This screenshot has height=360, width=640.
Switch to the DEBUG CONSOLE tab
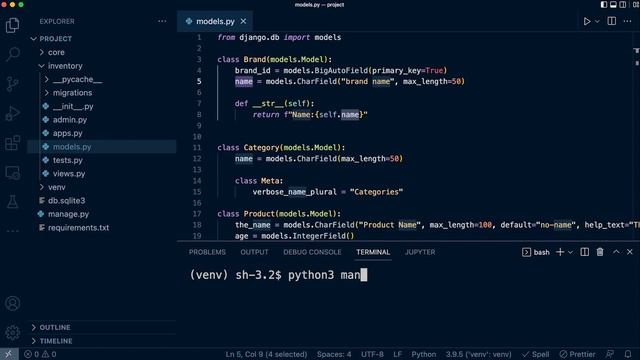point(312,252)
